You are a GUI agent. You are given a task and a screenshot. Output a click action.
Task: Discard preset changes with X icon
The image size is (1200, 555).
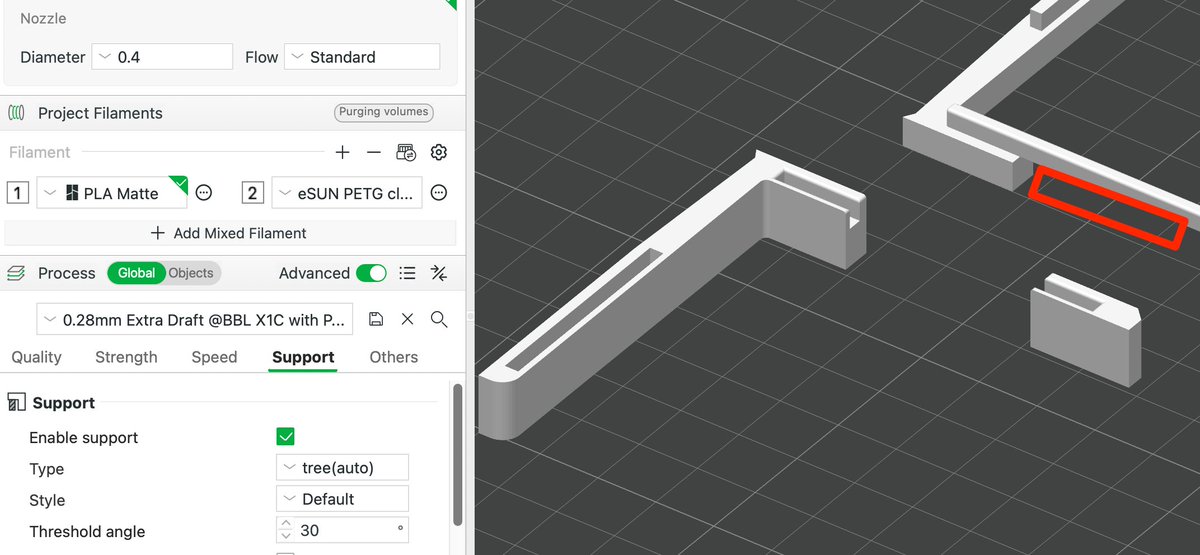[407, 319]
